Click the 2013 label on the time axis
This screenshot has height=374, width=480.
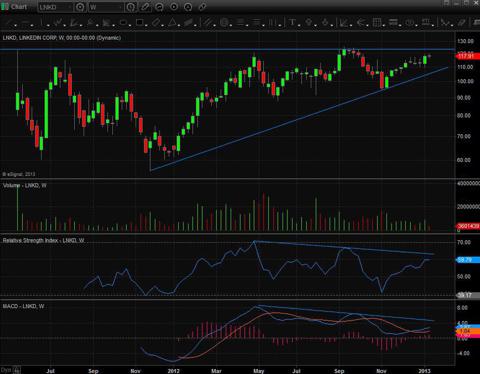pyautogui.click(x=424, y=371)
